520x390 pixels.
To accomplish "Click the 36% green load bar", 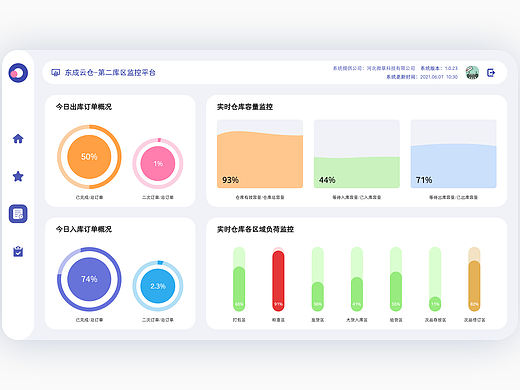I will point(318,279).
